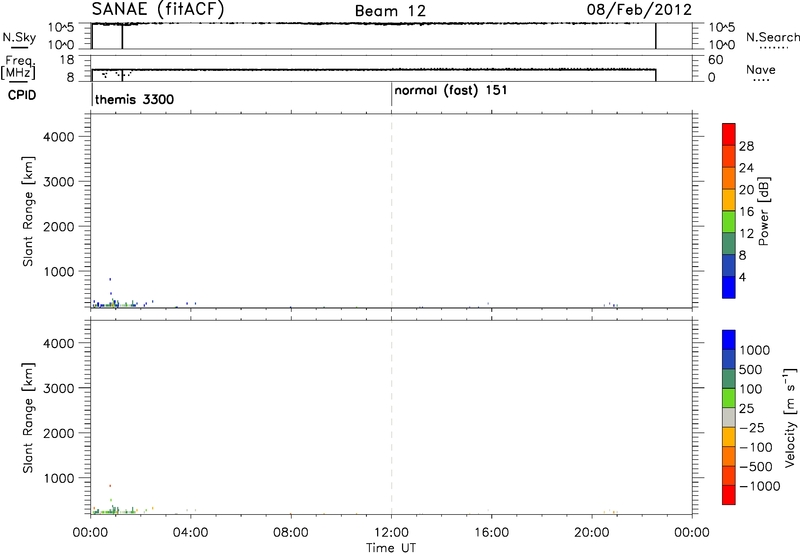Click the SANAE (fitACF) title text
Viewport: 800px width, 554px height.
pyautogui.click(x=158, y=10)
